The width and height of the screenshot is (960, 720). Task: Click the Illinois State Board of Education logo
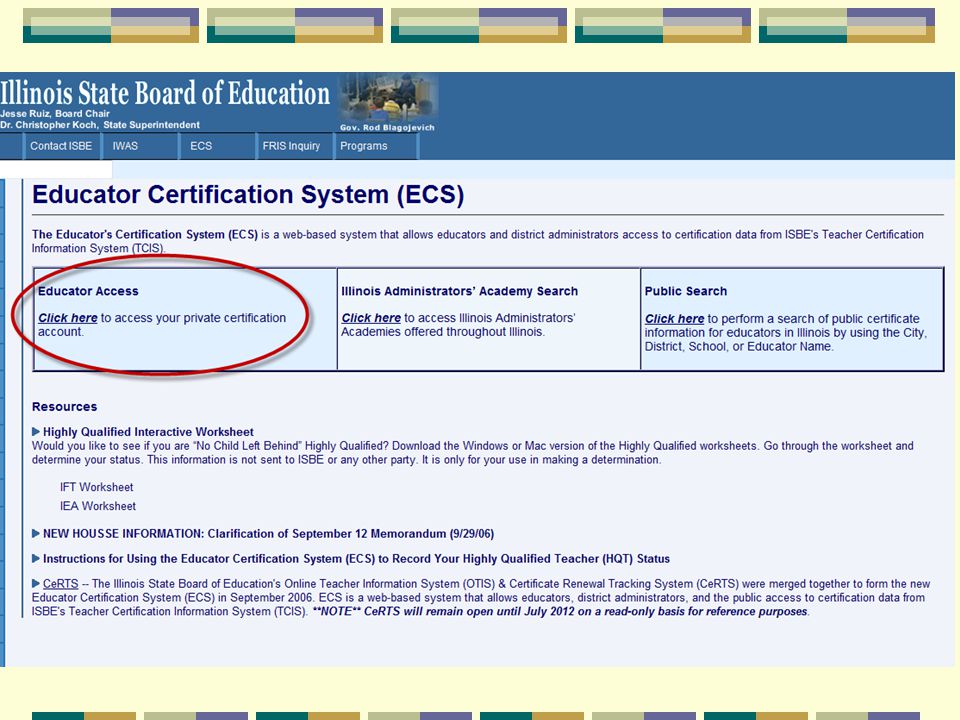point(165,95)
